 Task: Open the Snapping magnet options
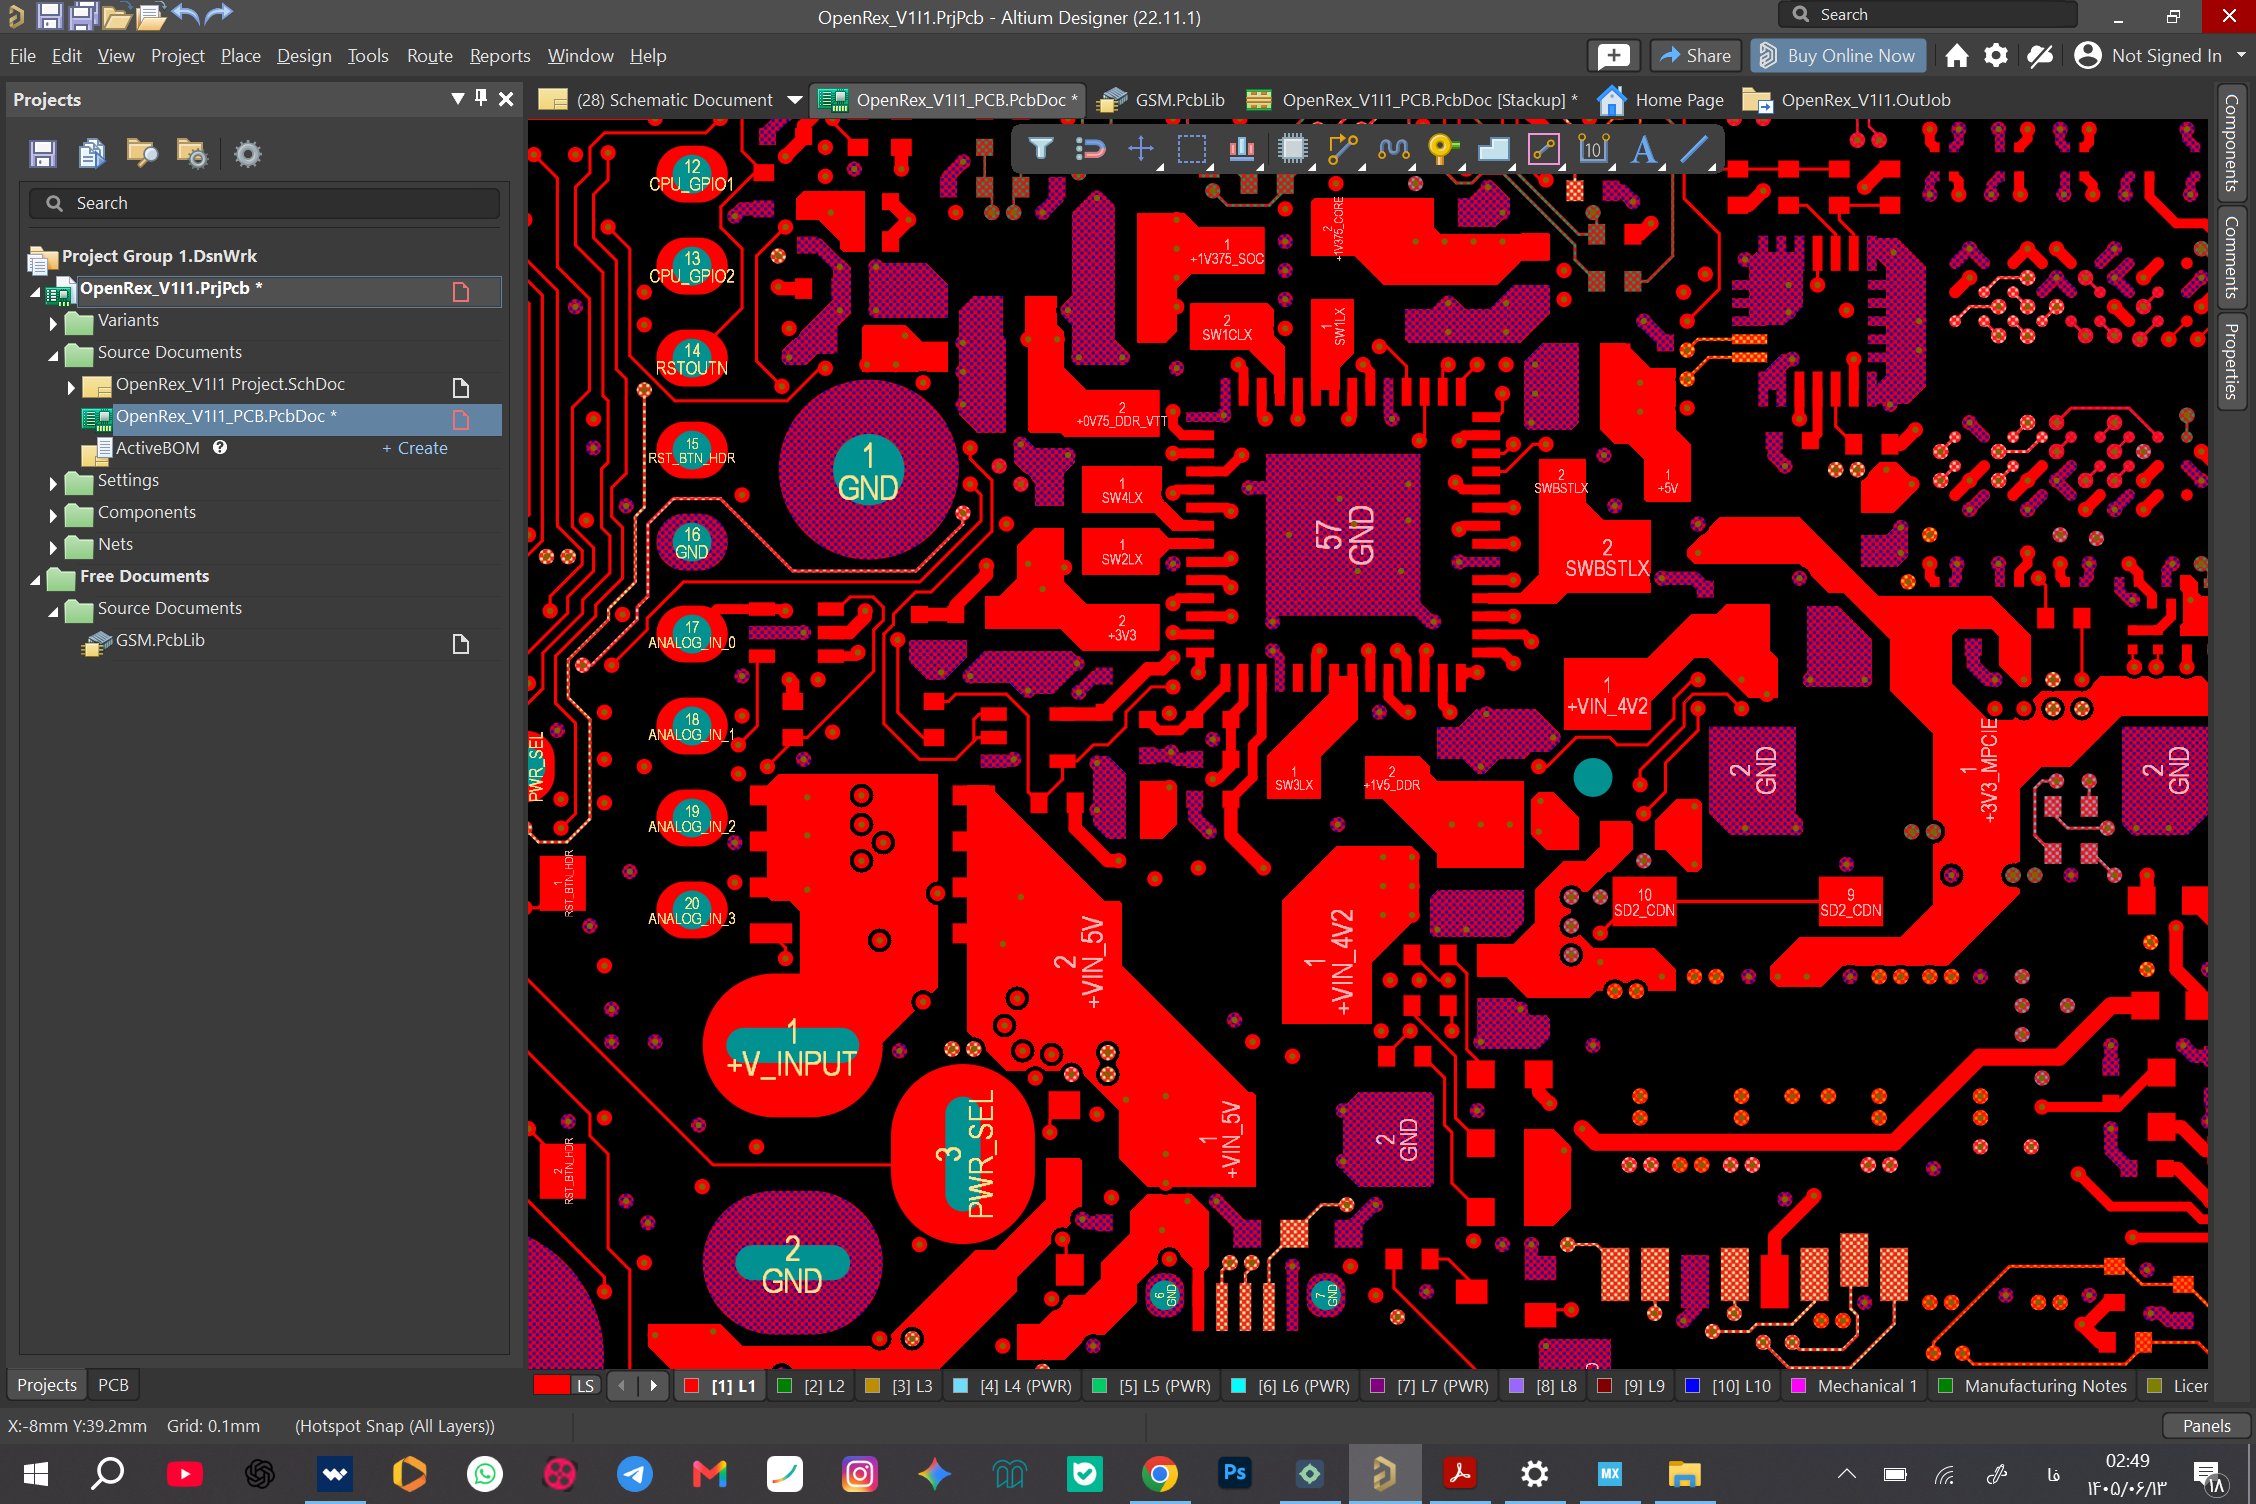1090,149
